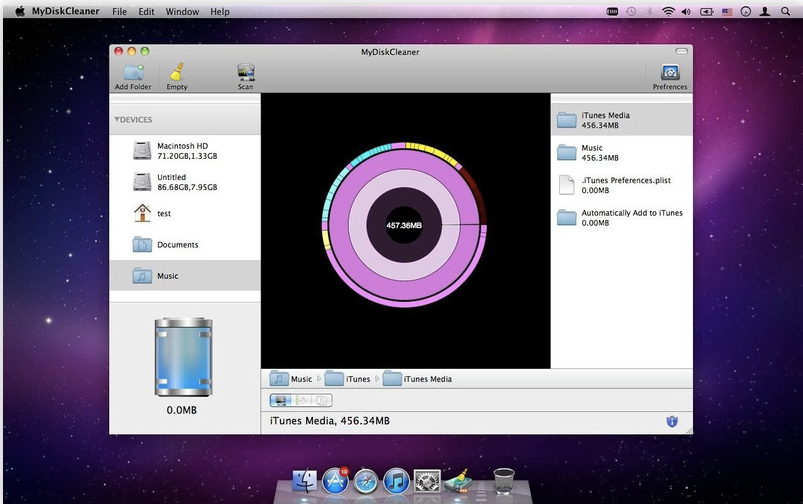Viewport: 803px width, 504px height.
Task: Click the status text iTunes Media, 456.34MB
Action: coord(330,421)
